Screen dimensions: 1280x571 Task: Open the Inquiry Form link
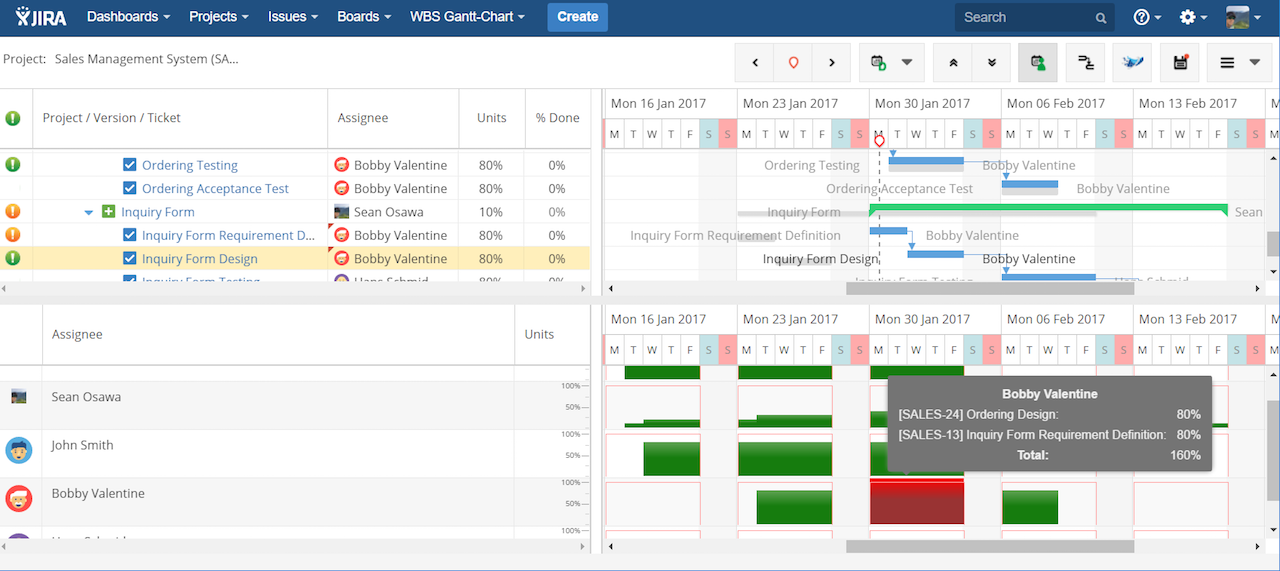coord(158,212)
